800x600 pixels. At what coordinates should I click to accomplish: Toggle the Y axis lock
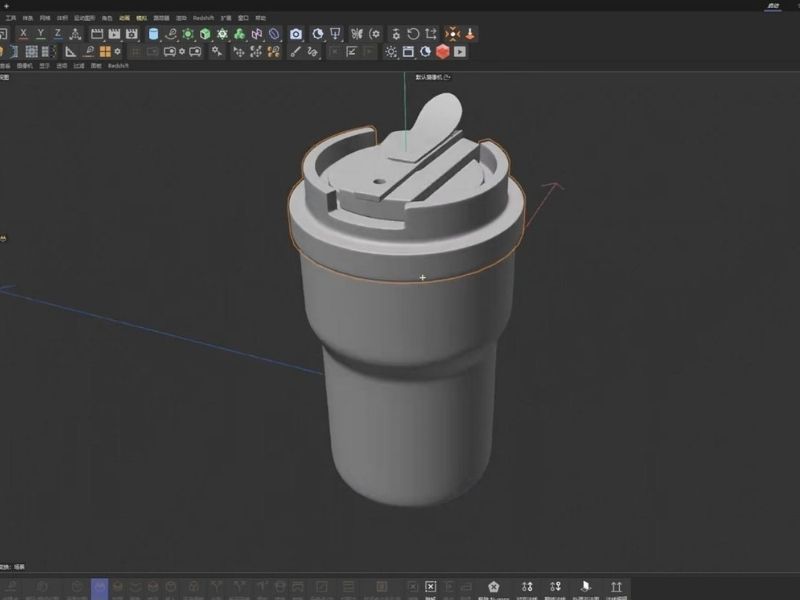tap(40, 34)
